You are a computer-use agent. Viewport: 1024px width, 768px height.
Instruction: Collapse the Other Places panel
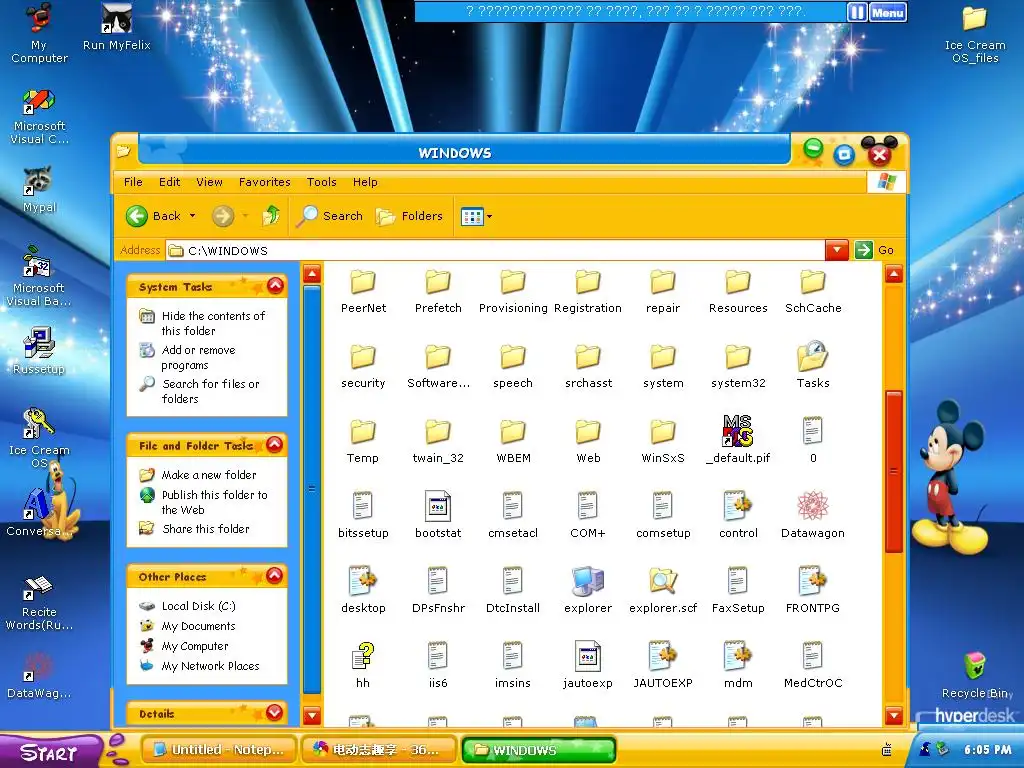click(x=275, y=576)
